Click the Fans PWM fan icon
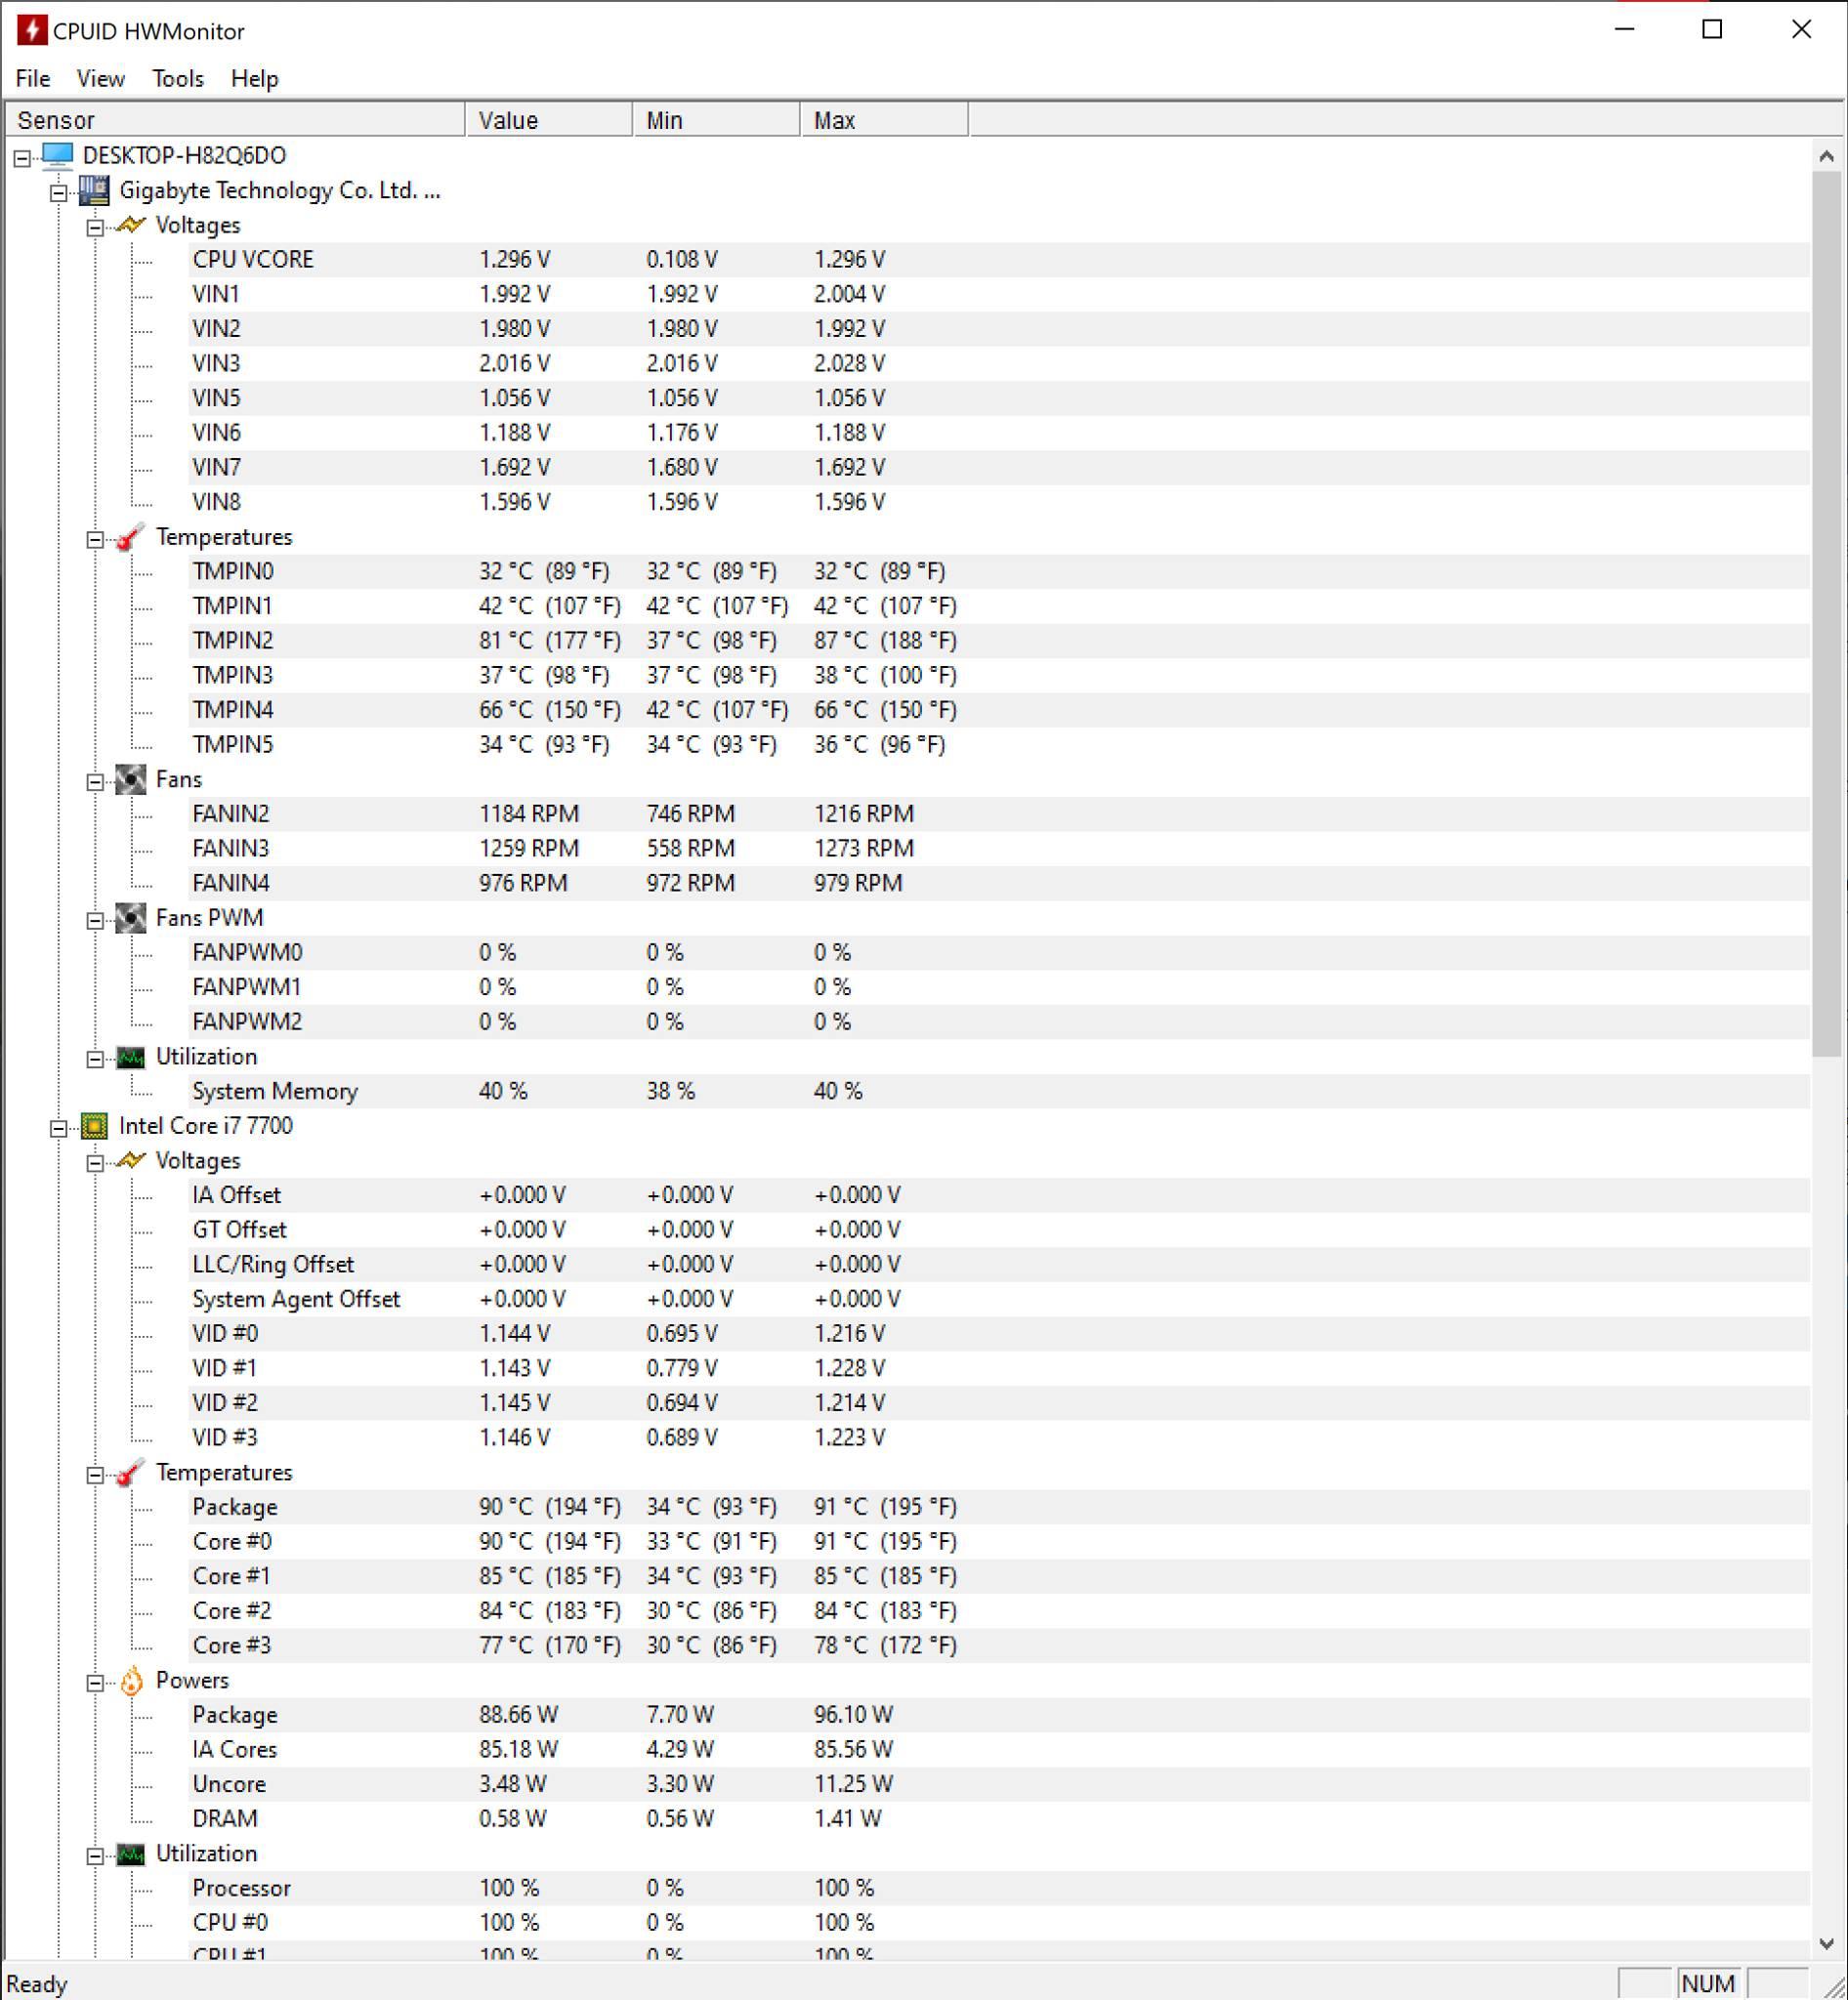The width and height of the screenshot is (1848, 2000). 131,918
